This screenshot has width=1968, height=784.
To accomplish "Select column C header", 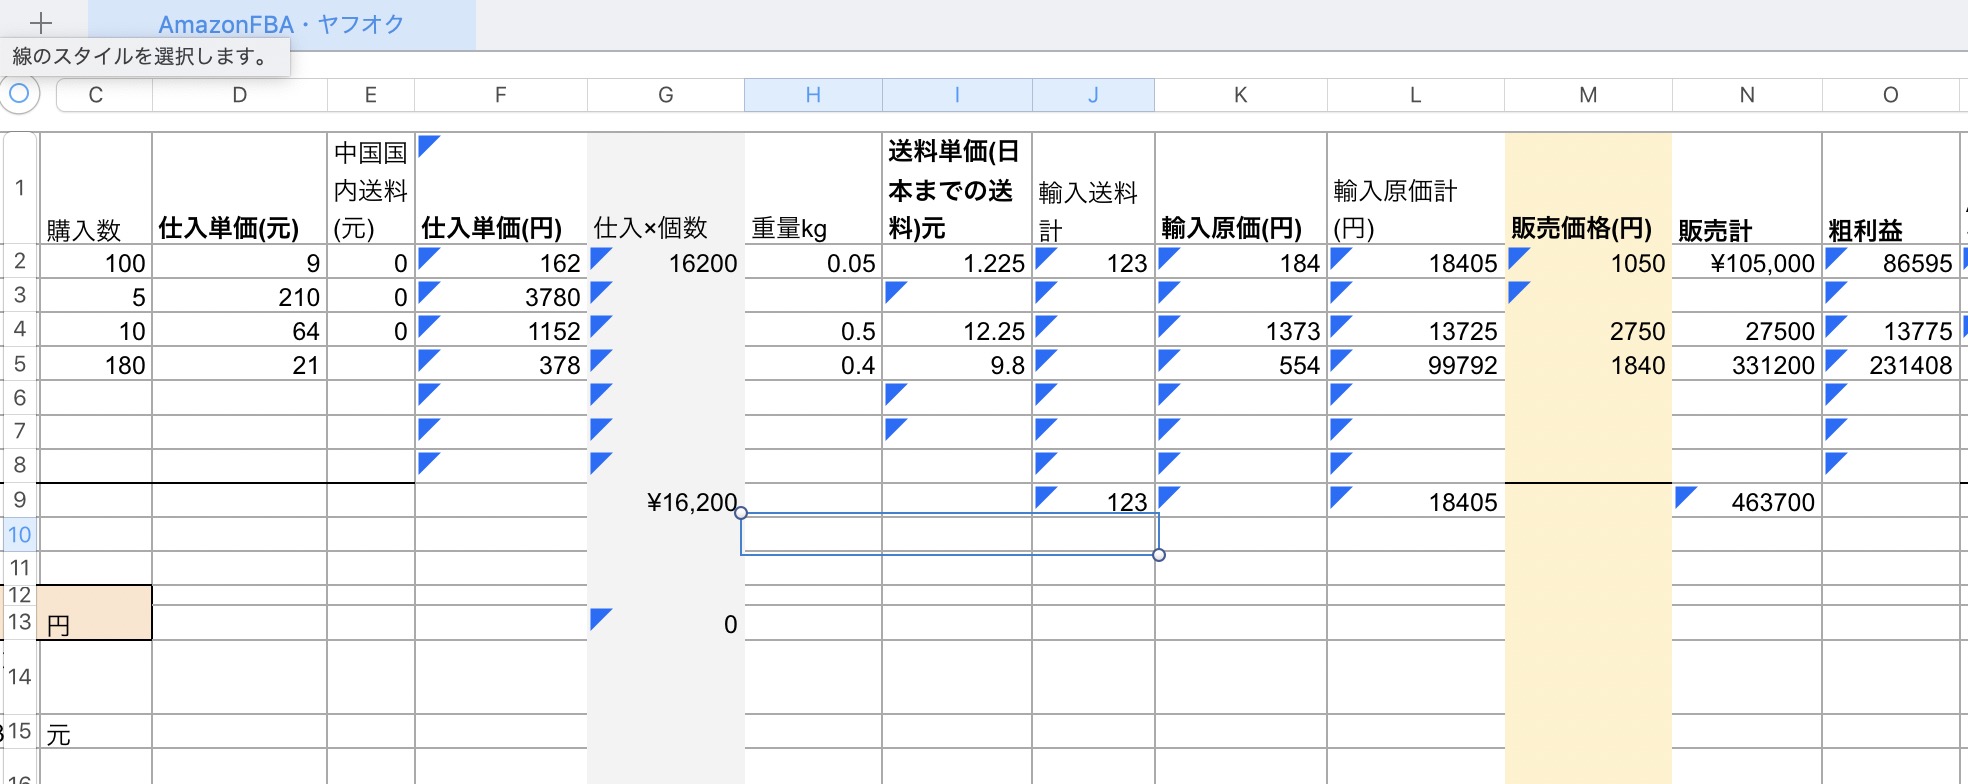I will 96,95.
